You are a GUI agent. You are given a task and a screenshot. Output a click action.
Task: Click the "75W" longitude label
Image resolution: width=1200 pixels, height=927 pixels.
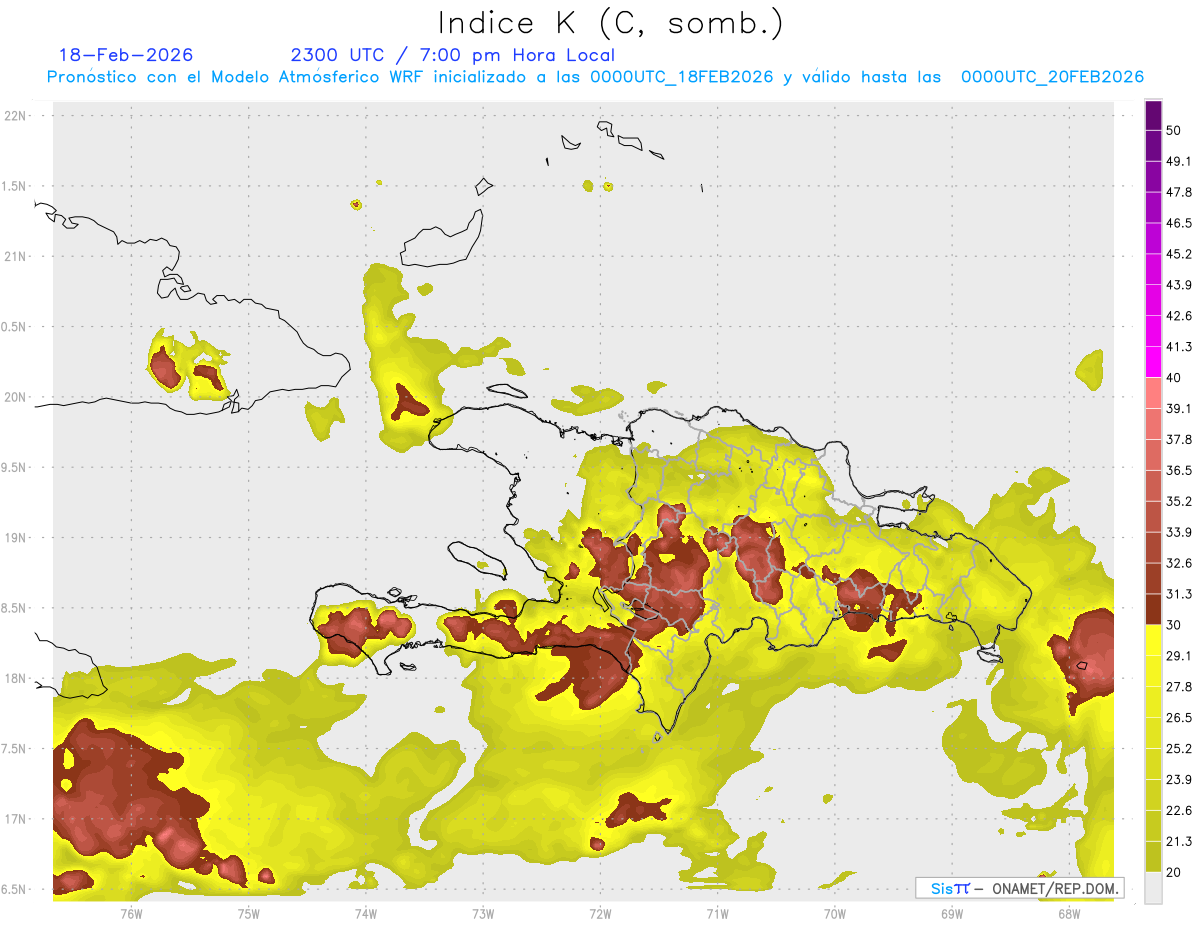pyautogui.click(x=249, y=914)
